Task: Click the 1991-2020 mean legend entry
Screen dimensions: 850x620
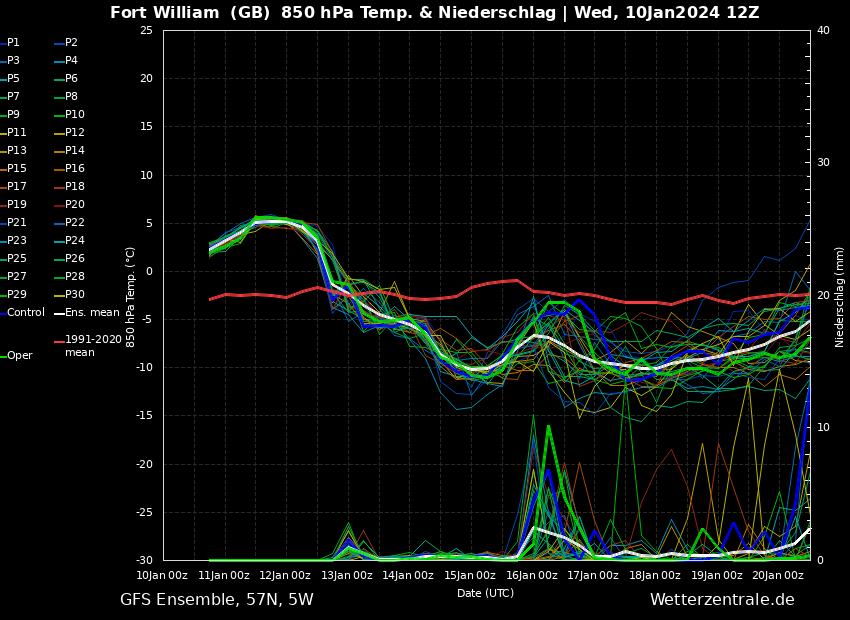Action: (93, 346)
